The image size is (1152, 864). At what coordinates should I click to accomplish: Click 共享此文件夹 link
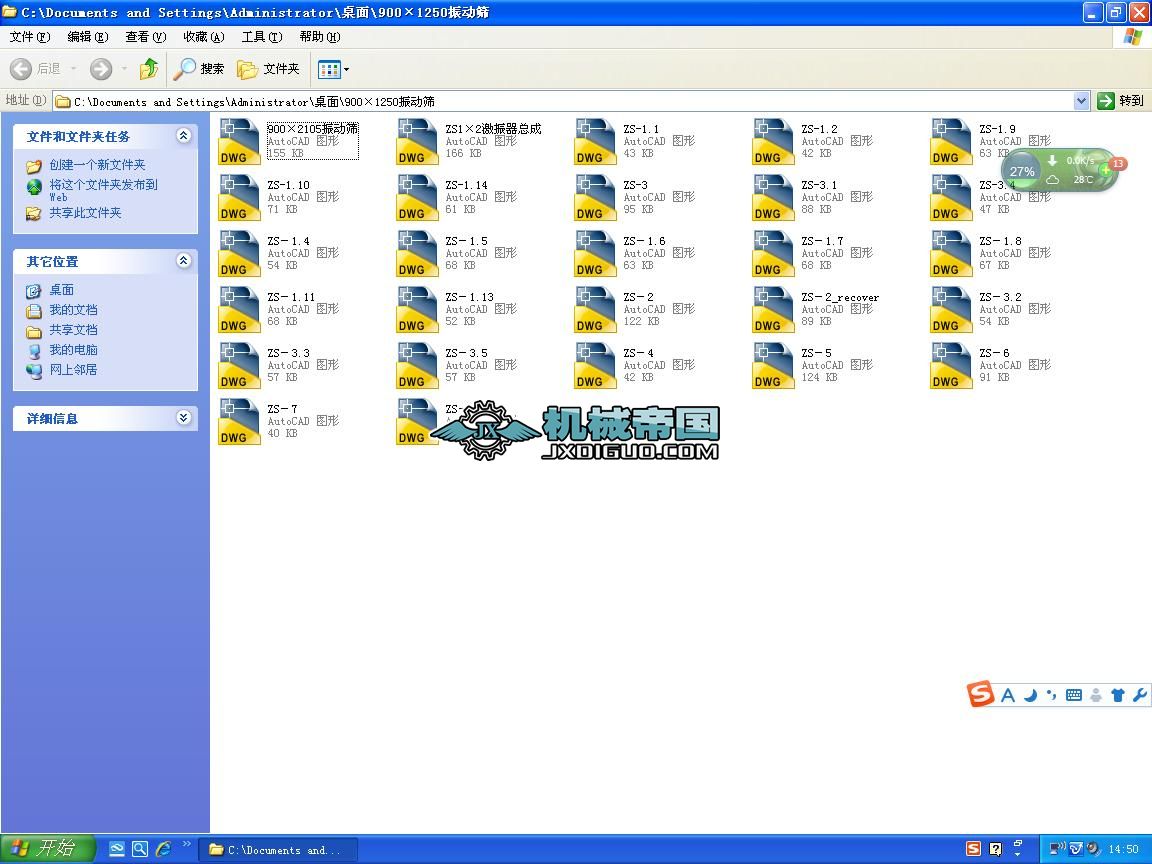click(85, 213)
